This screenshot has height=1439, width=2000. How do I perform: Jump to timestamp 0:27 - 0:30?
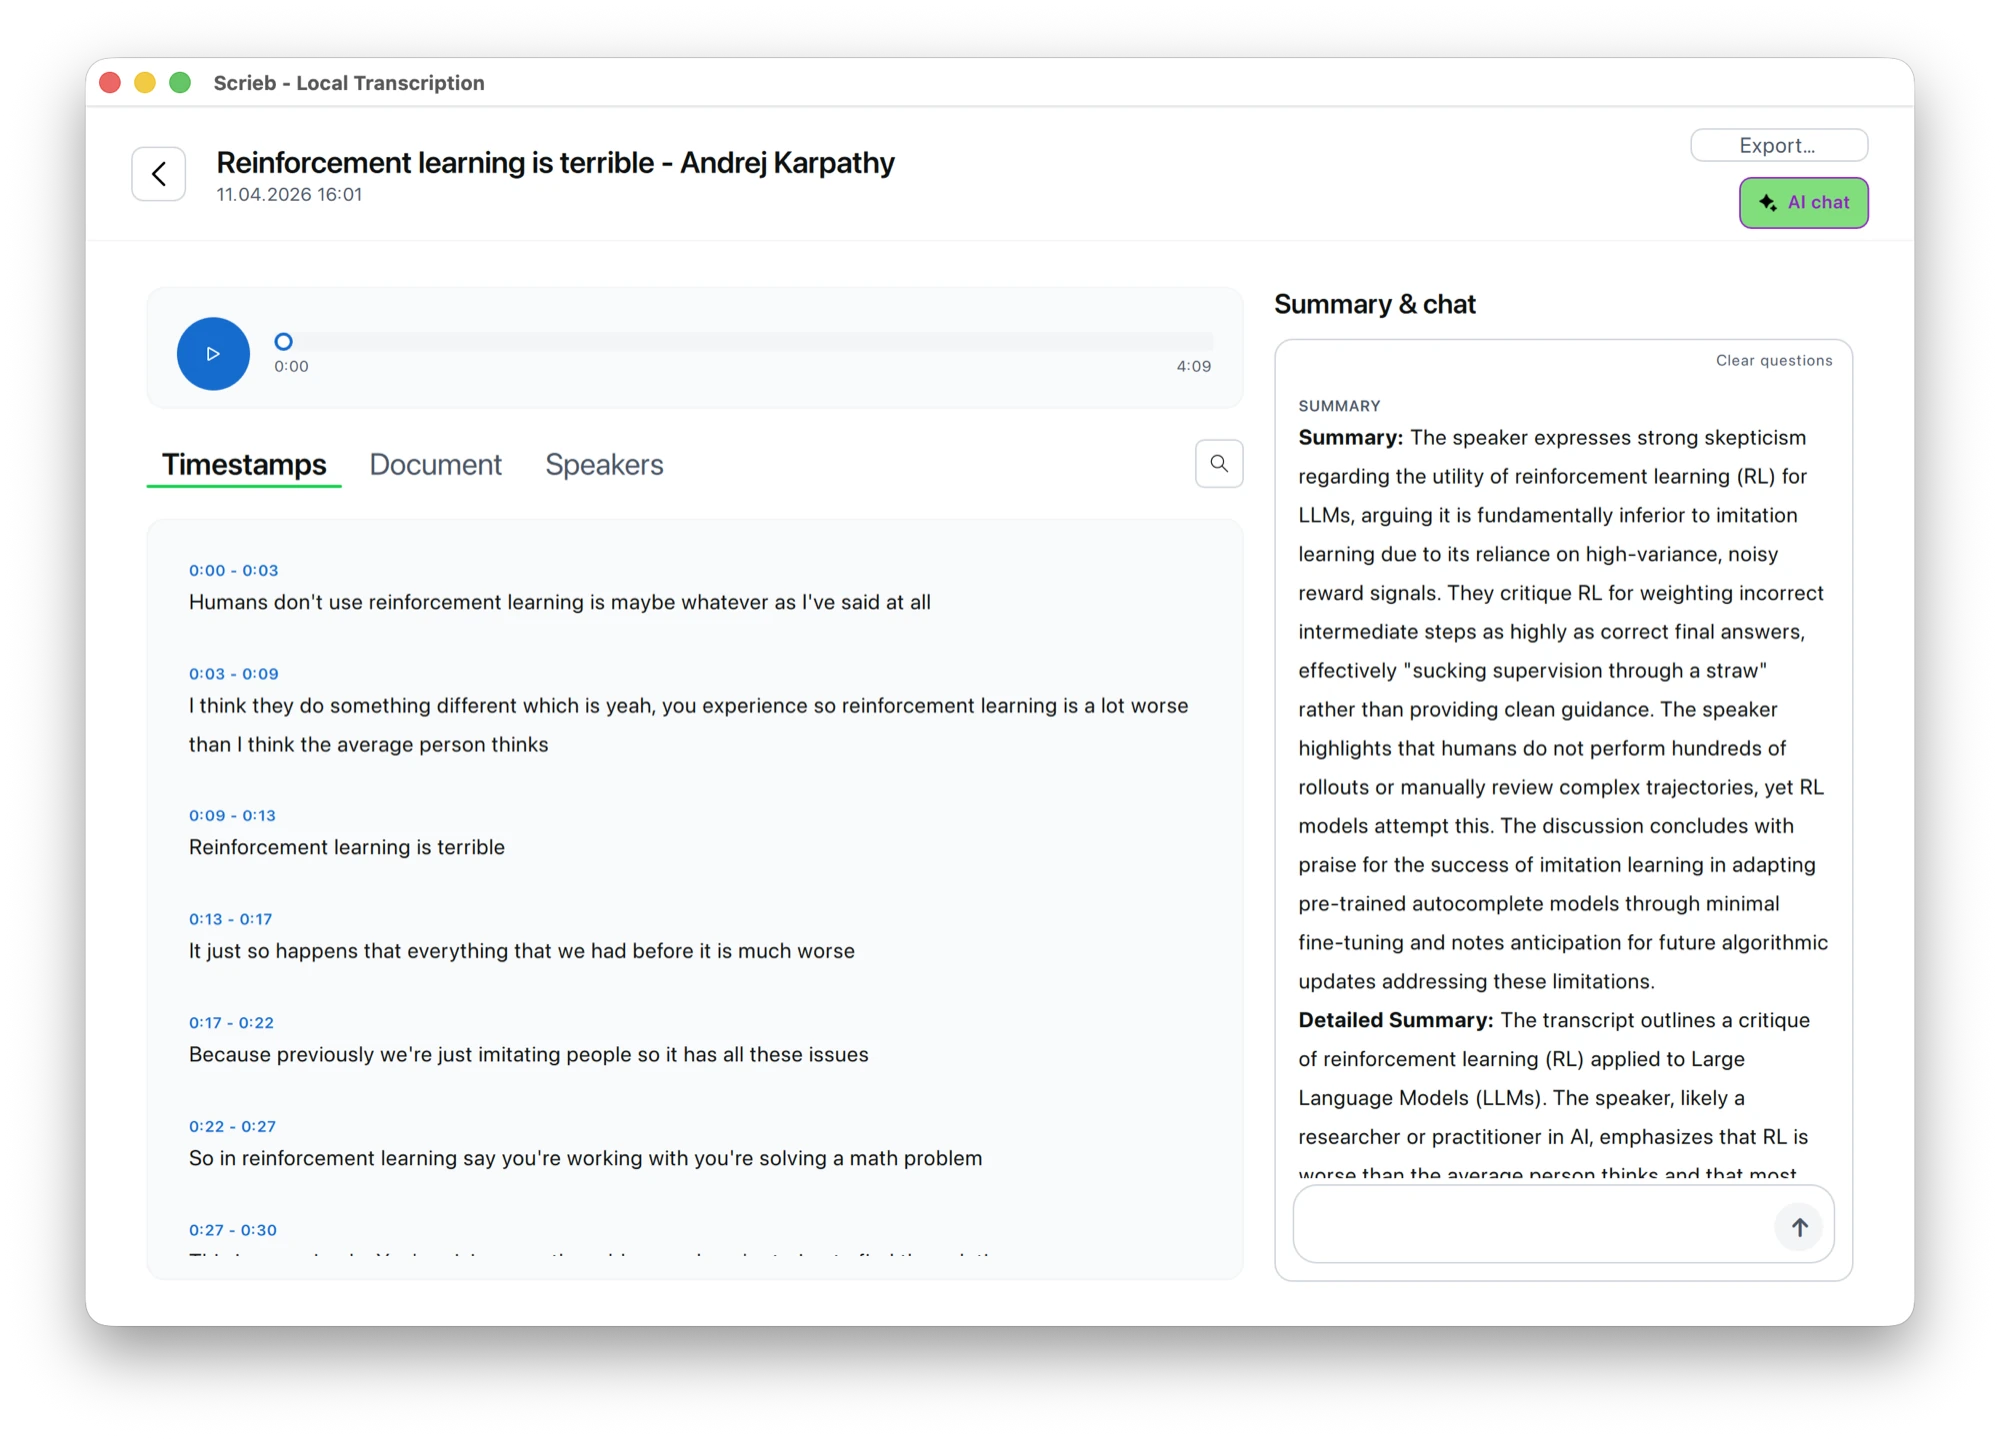tap(233, 1230)
